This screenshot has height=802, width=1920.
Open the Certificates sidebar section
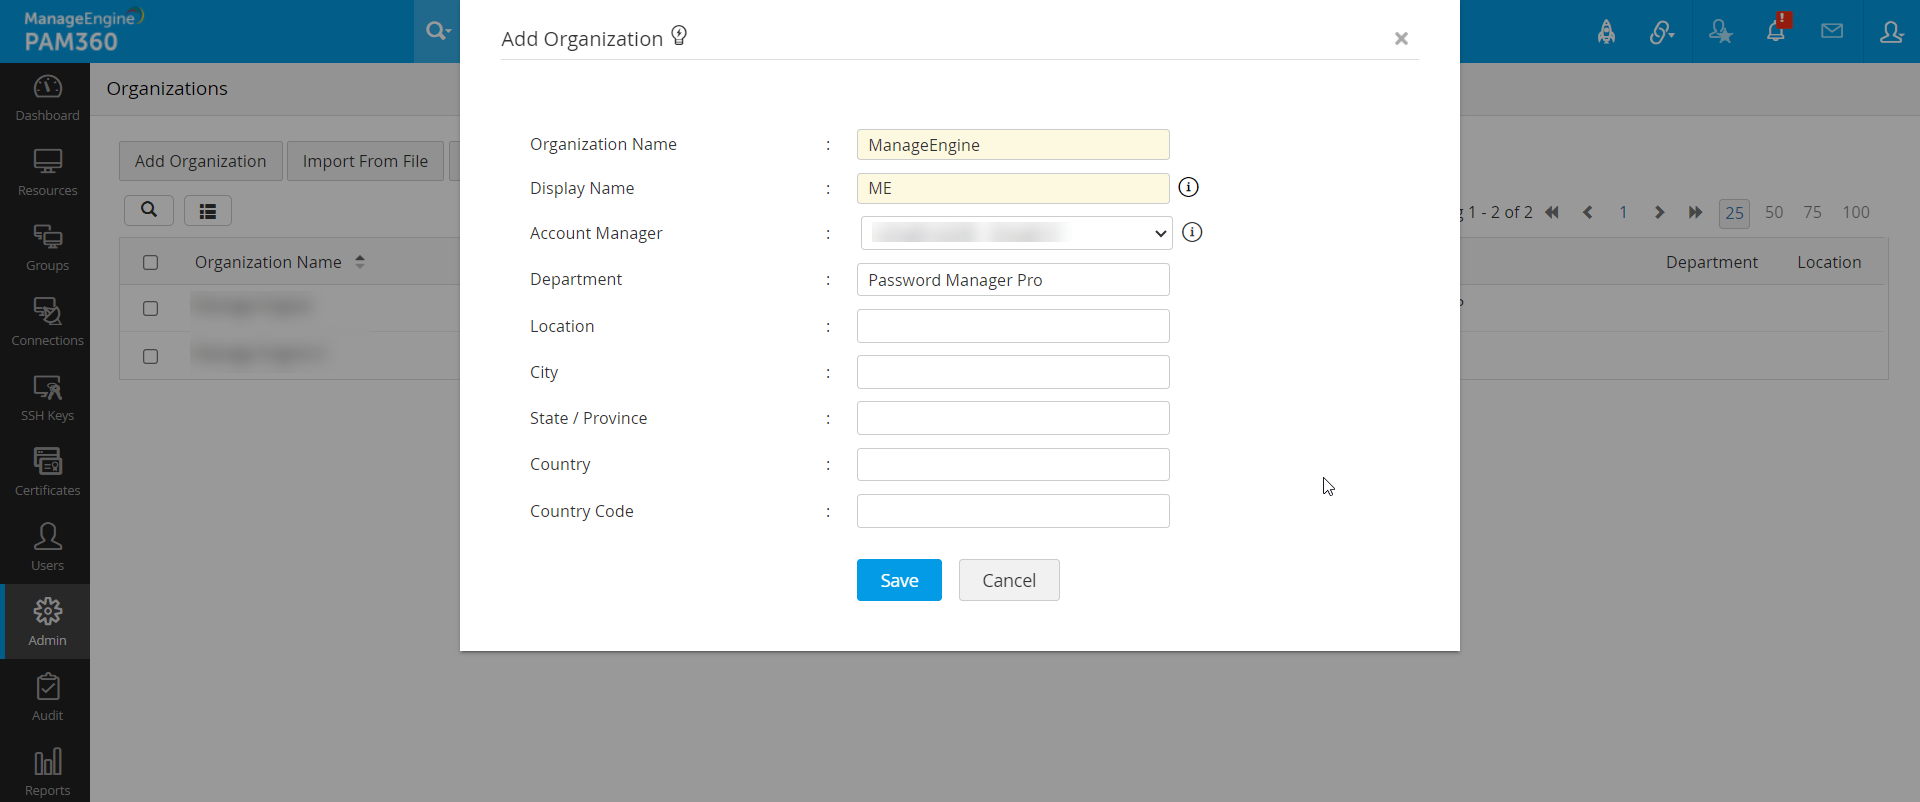(47, 473)
